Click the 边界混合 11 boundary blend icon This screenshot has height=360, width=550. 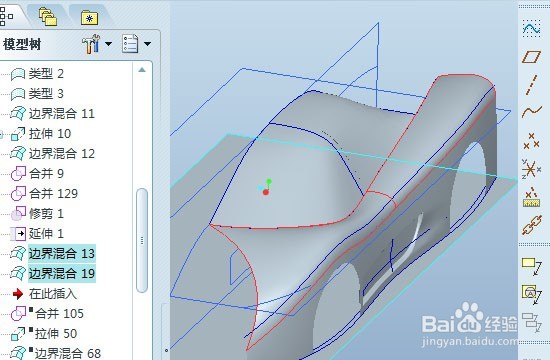18,114
